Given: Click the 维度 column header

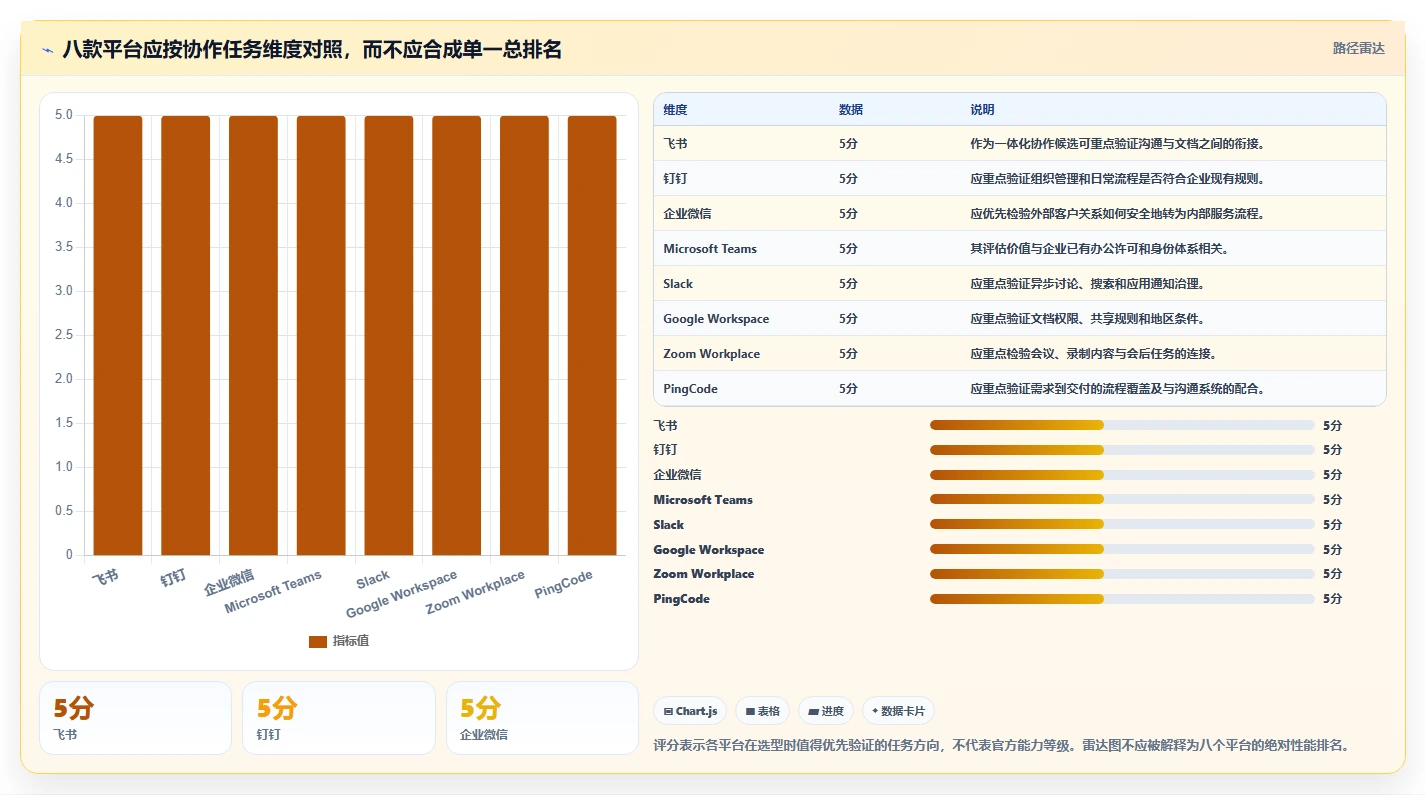Looking at the screenshot, I should tap(675, 110).
